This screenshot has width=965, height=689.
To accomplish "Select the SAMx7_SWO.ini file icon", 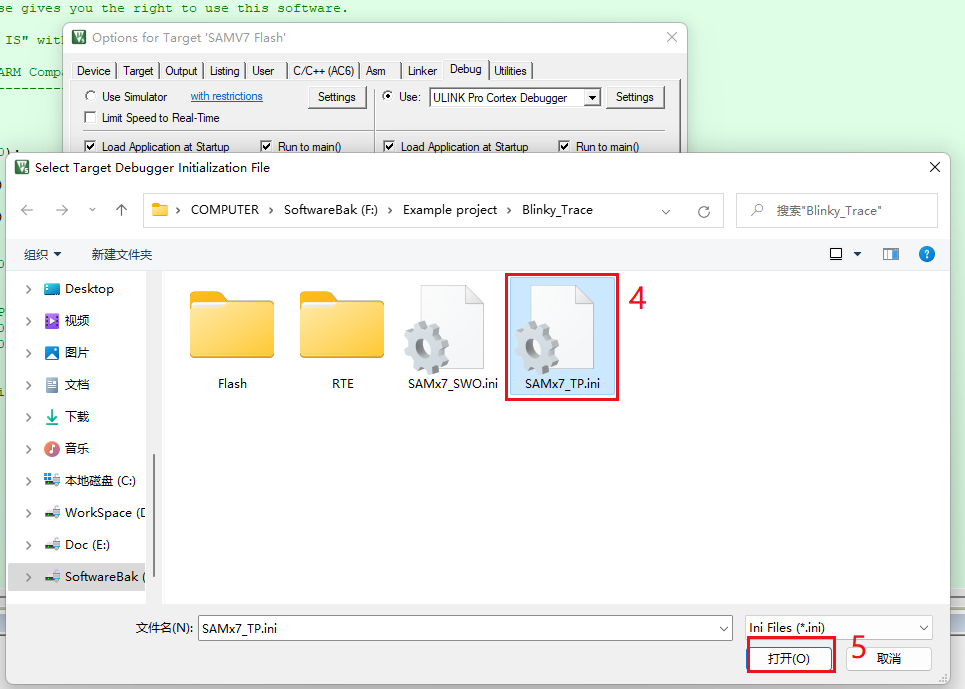I will (445, 330).
